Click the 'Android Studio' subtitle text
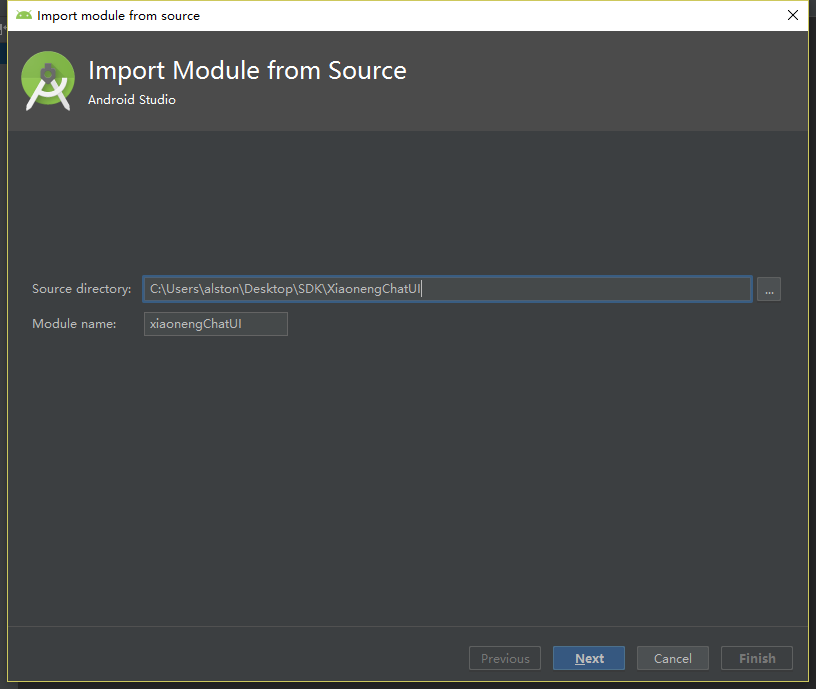Image resolution: width=816 pixels, height=689 pixels. pos(131,100)
